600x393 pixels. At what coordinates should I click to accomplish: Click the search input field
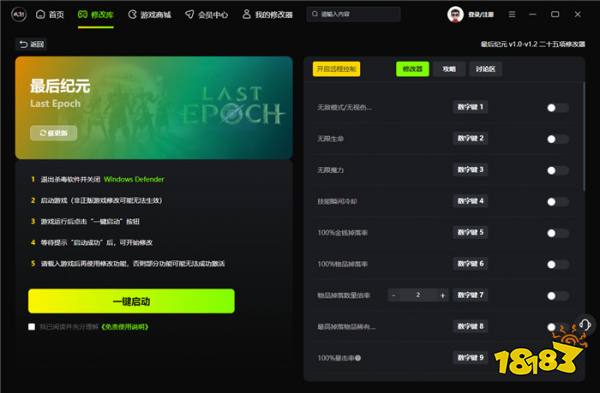[353, 14]
